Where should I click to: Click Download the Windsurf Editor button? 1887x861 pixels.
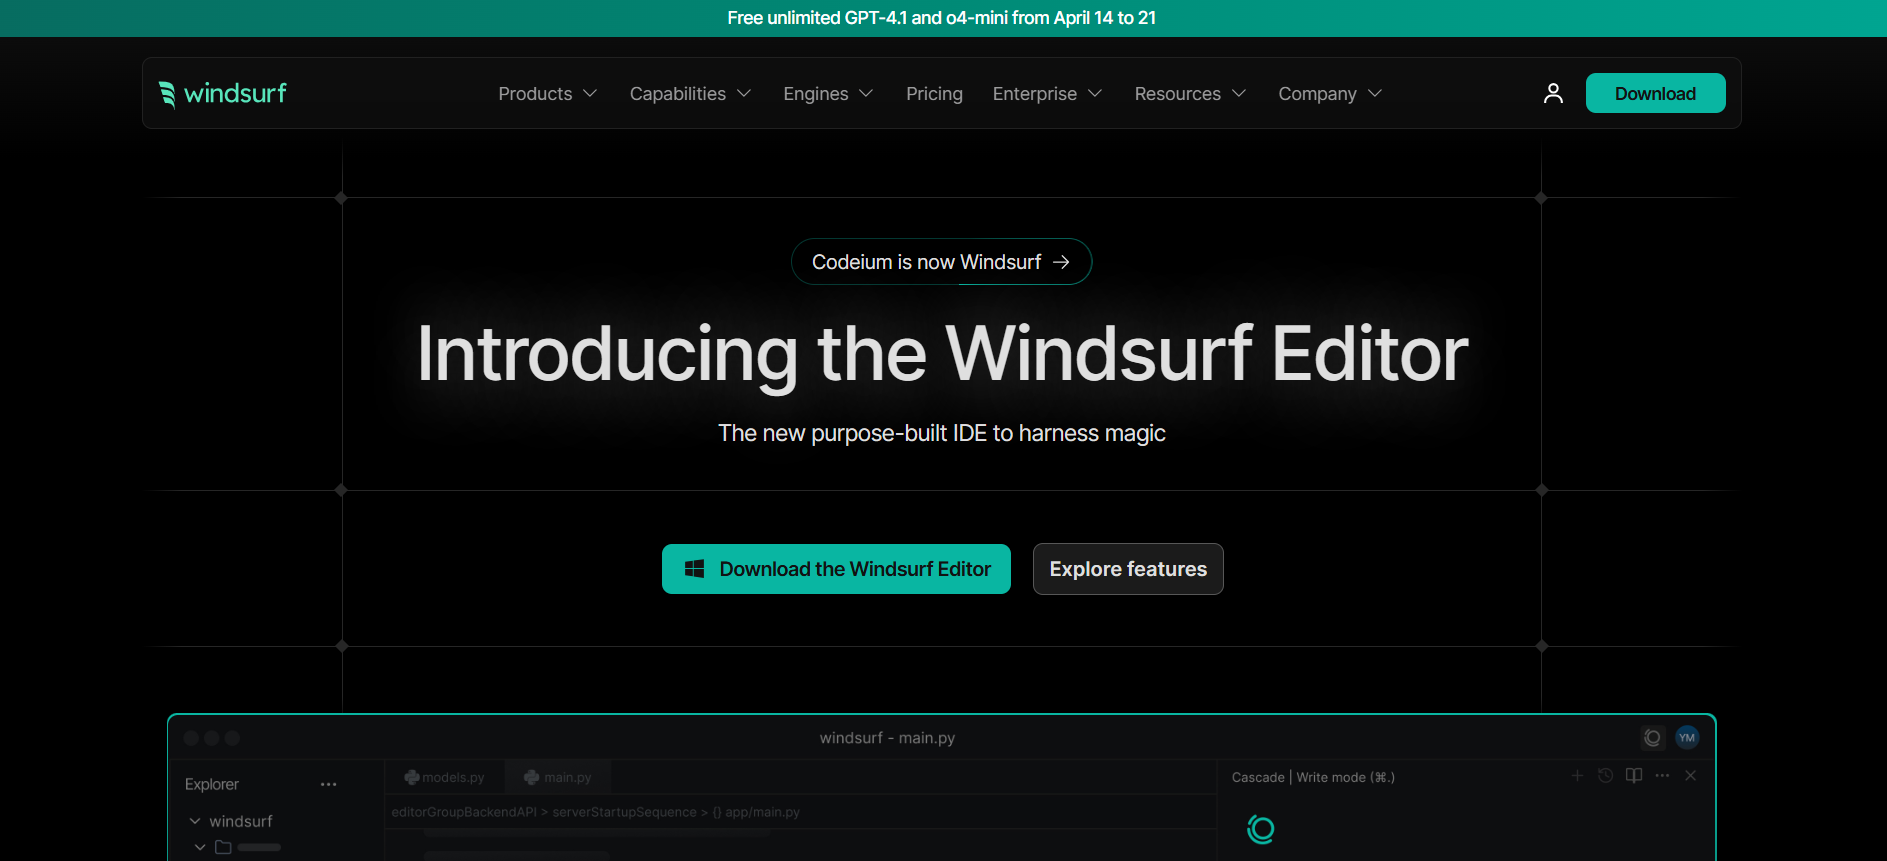[x=836, y=569]
